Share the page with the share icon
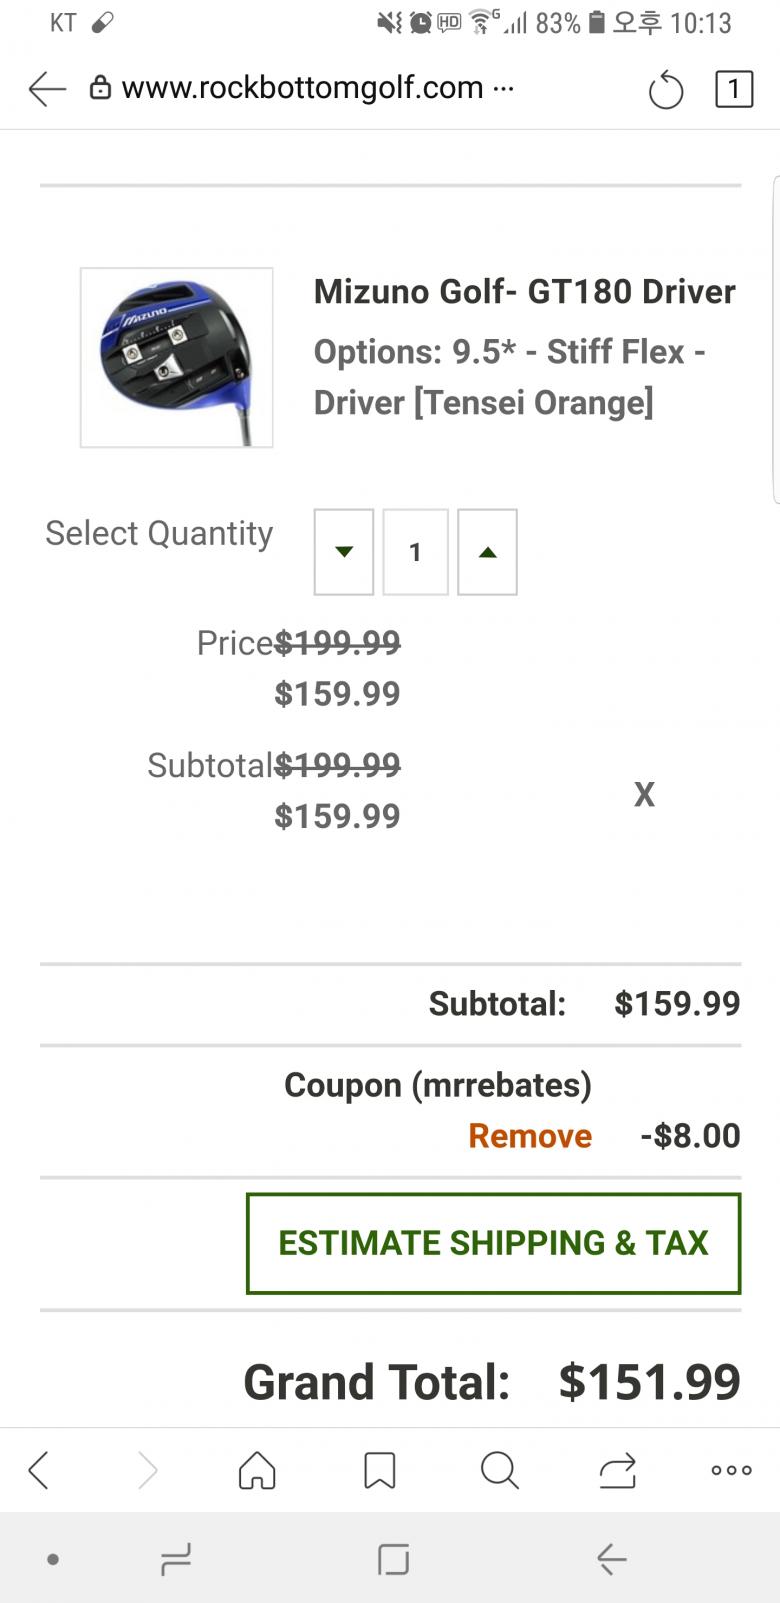The height and width of the screenshot is (1603, 780). tap(617, 1470)
